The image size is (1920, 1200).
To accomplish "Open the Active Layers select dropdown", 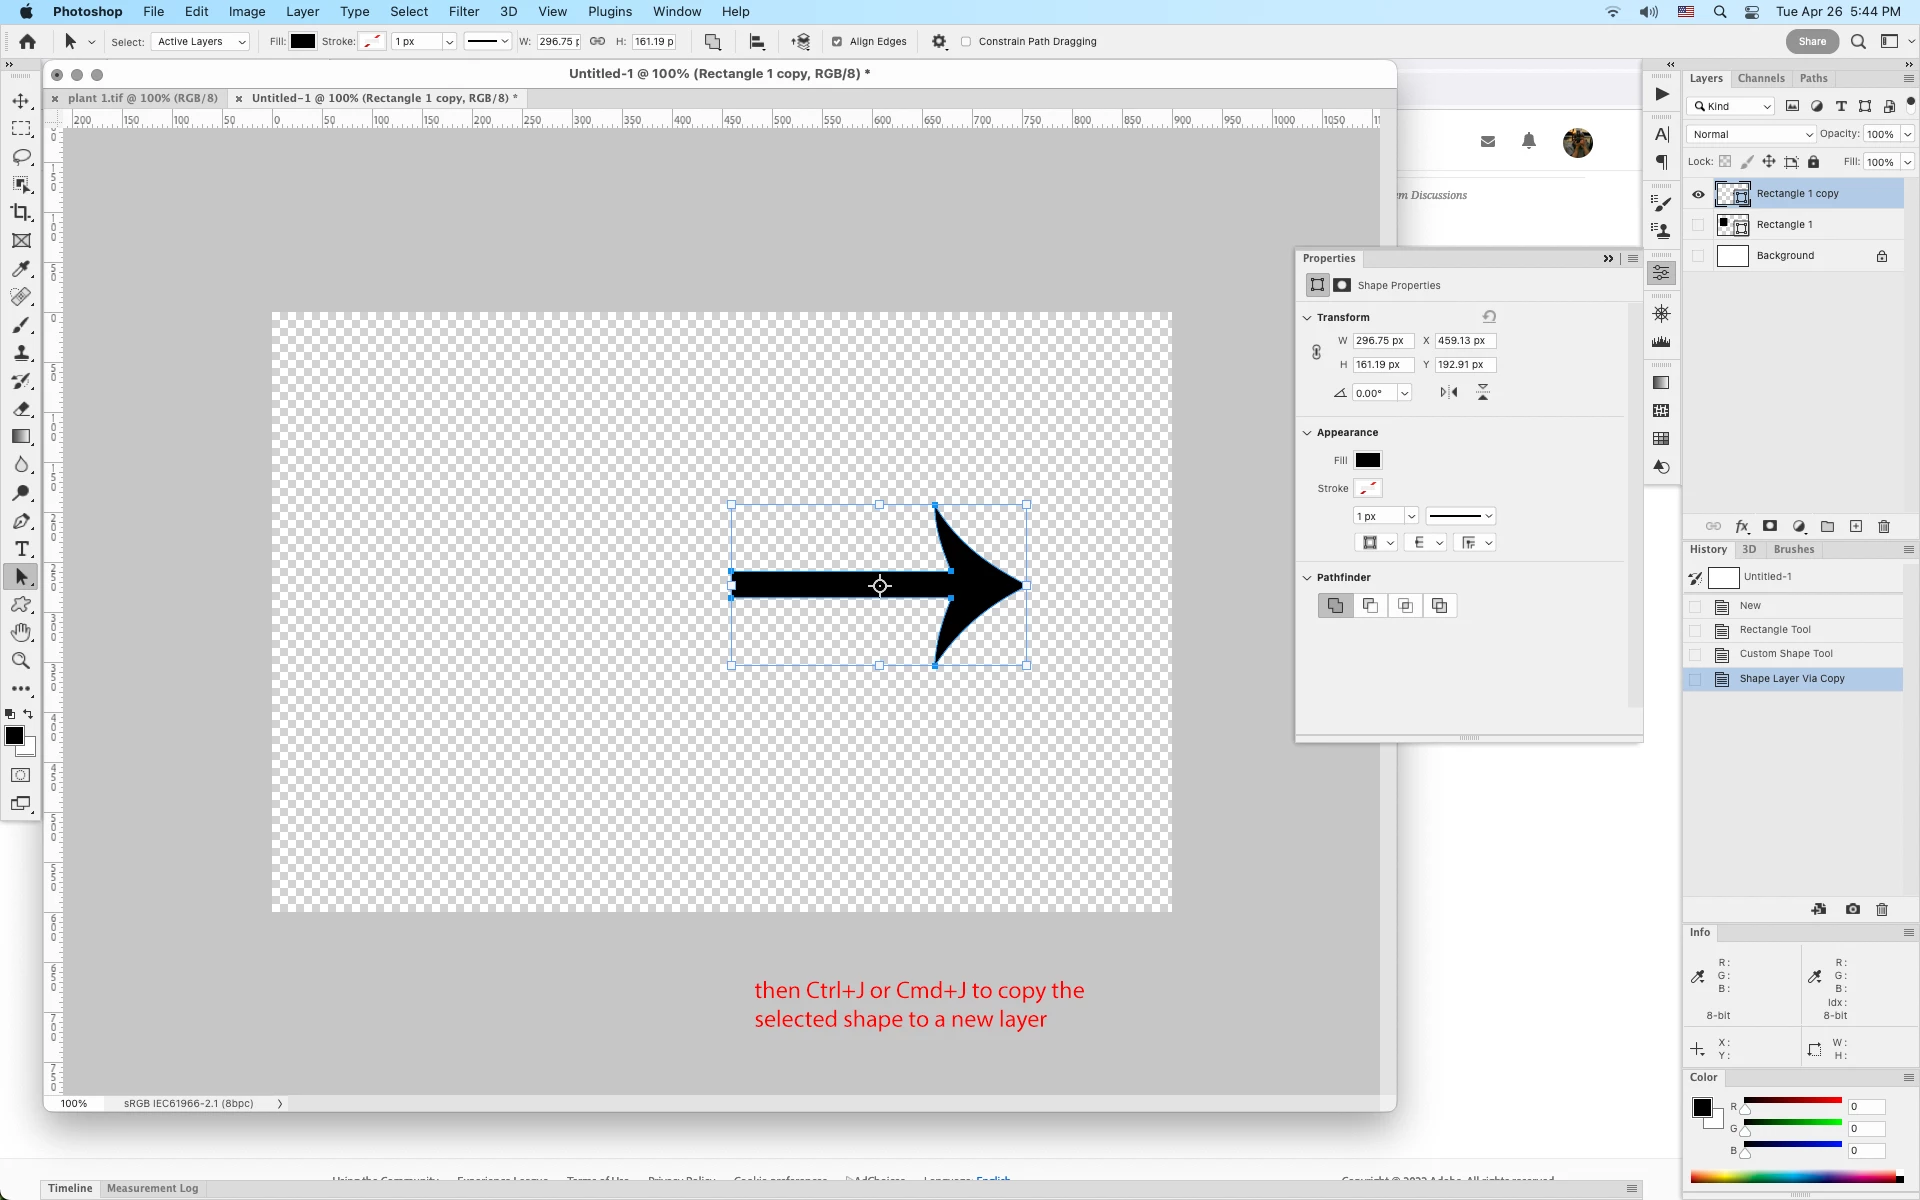I will (201, 42).
